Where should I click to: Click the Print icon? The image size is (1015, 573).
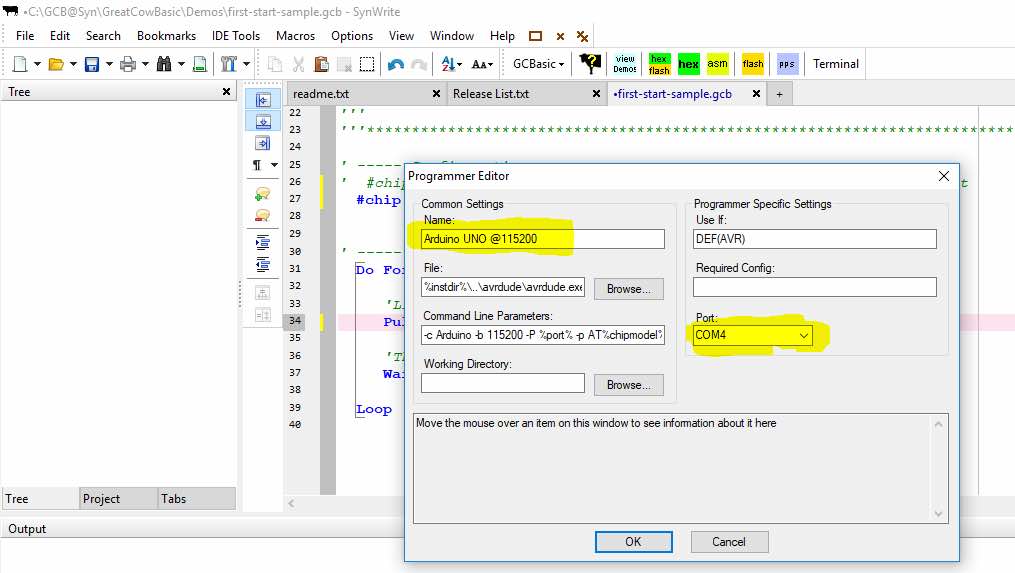click(128, 63)
